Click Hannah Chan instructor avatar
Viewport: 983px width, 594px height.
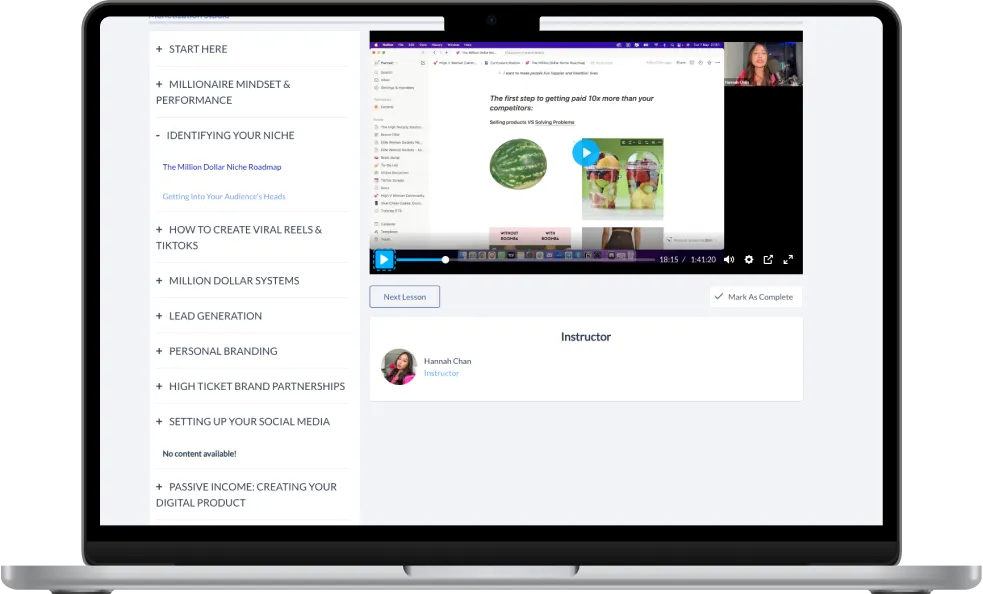(399, 366)
